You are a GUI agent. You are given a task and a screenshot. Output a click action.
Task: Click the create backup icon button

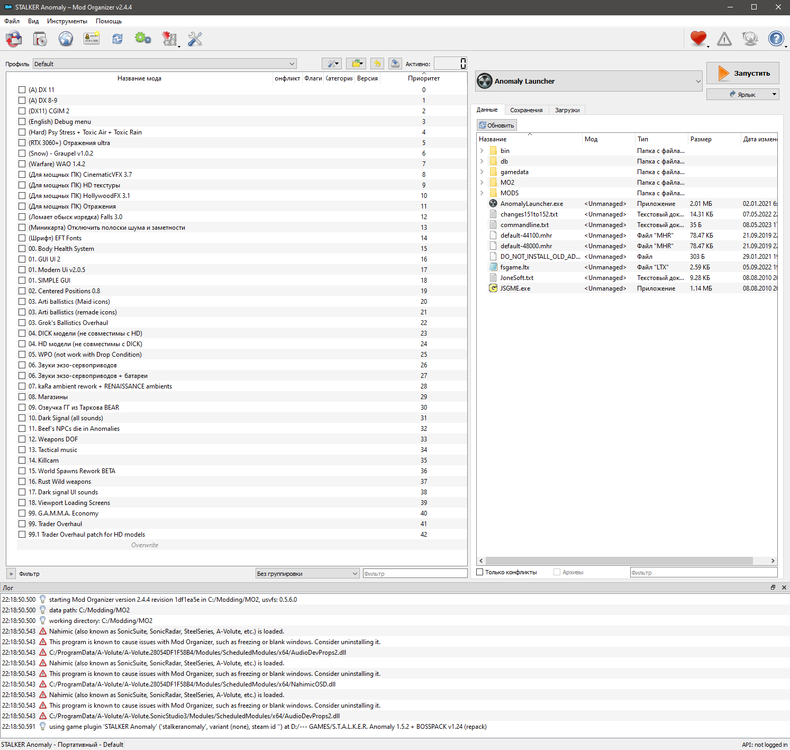click(x=395, y=63)
